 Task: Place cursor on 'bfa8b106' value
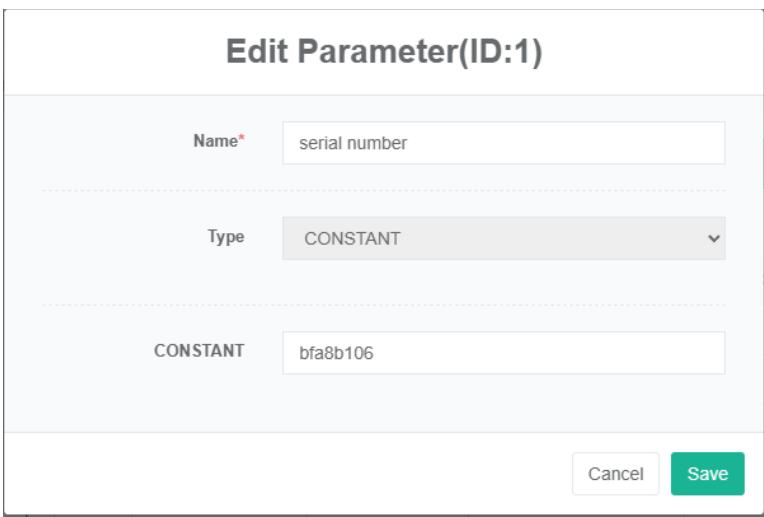336,353
